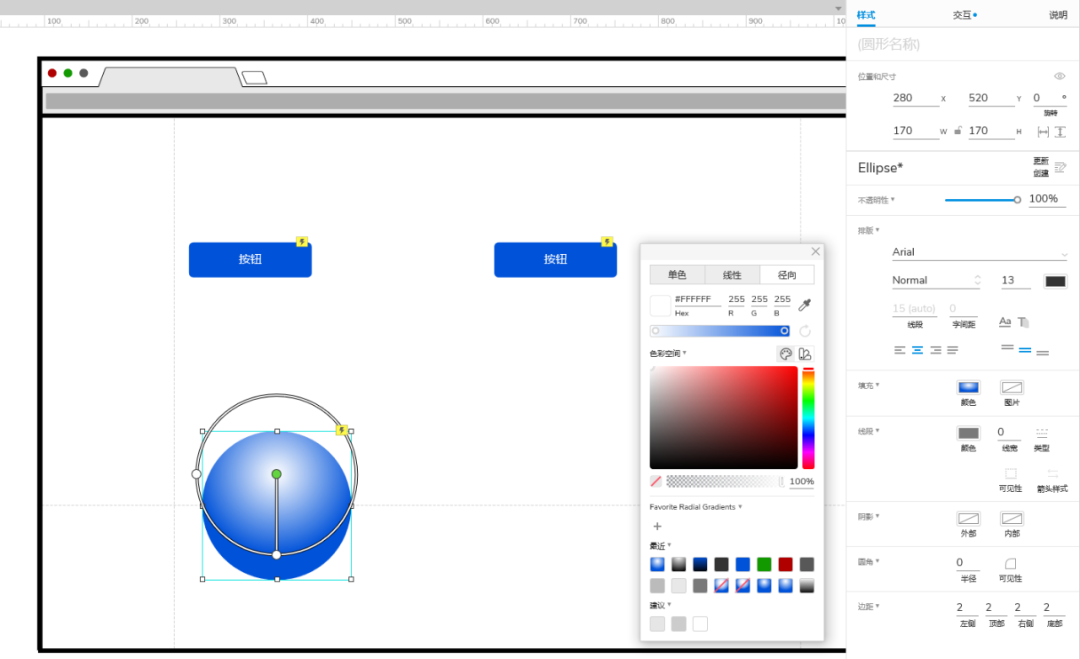Open the inner shadow settings icon
Viewport: 1080px width, 659px height.
[1011, 518]
